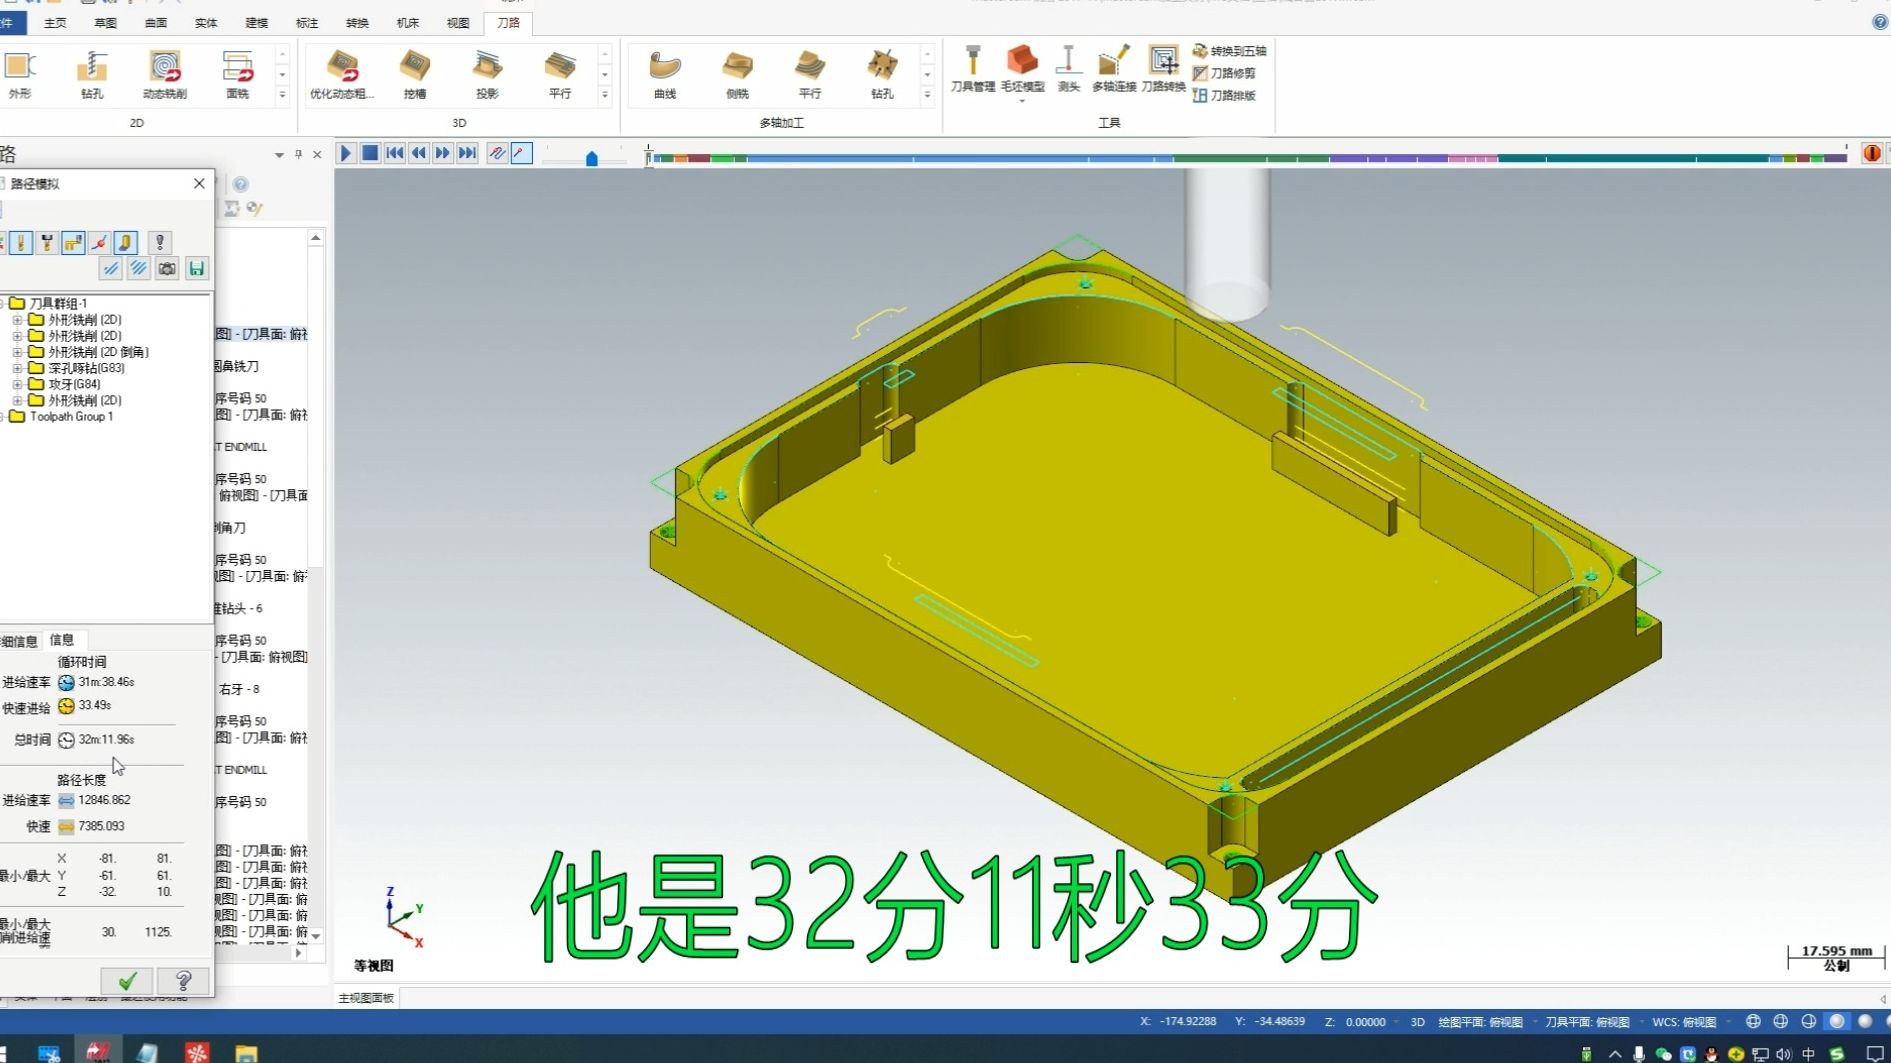This screenshot has width=1891, height=1063.
Task: Stop the toolpath simulation
Action: point(370,153)
